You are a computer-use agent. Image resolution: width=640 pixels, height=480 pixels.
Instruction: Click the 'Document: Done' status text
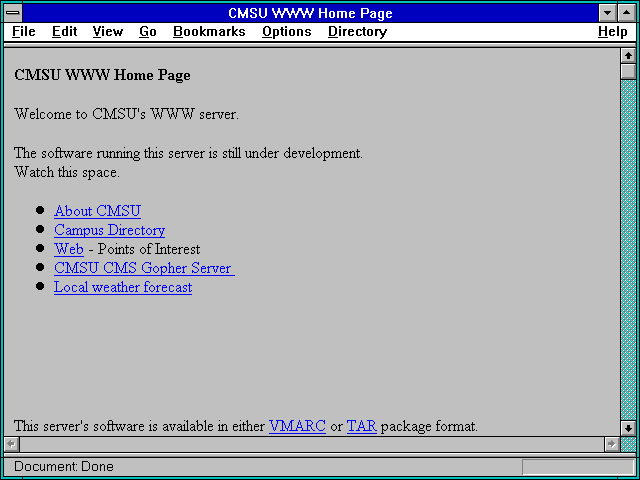click(64, 467)
